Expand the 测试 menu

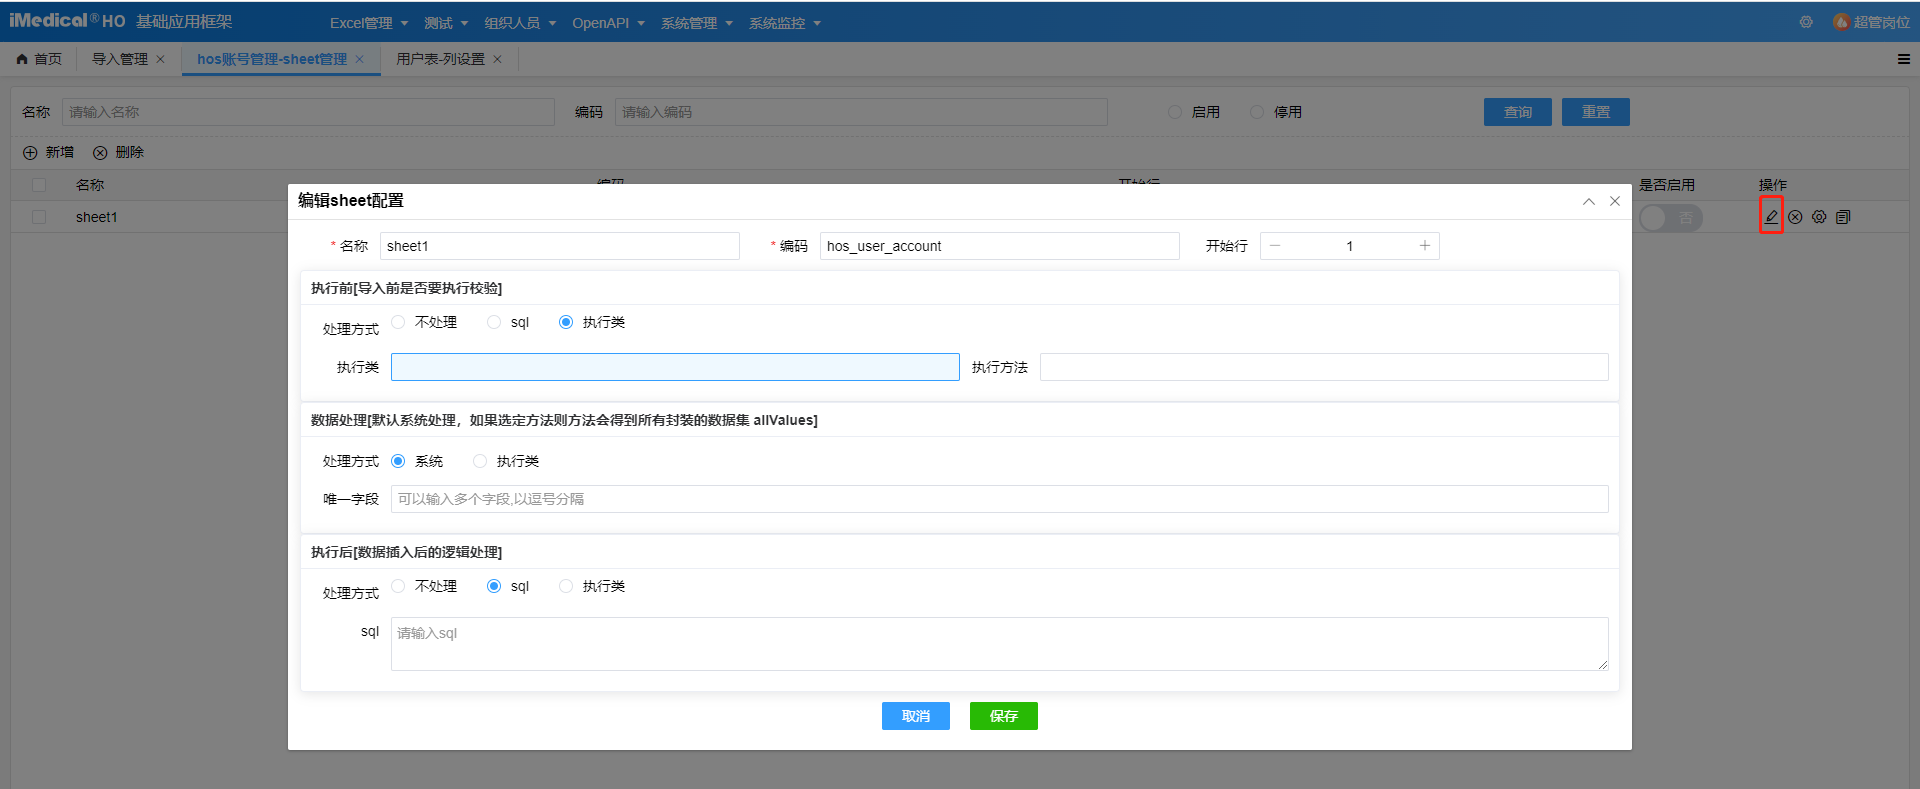[x=446, y=23]
